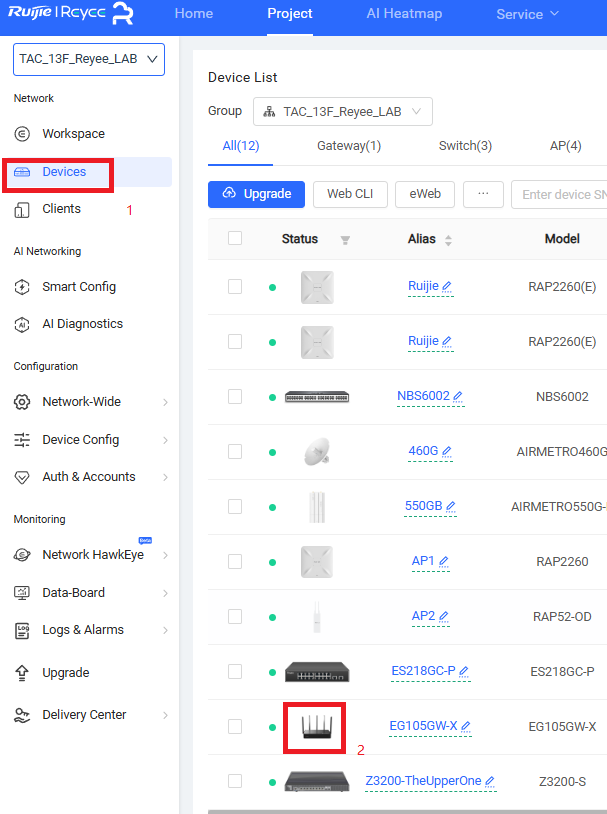Expand the Delivery Center chevron
The width and height of the screenshot is (607, 814).
(165, 715)
